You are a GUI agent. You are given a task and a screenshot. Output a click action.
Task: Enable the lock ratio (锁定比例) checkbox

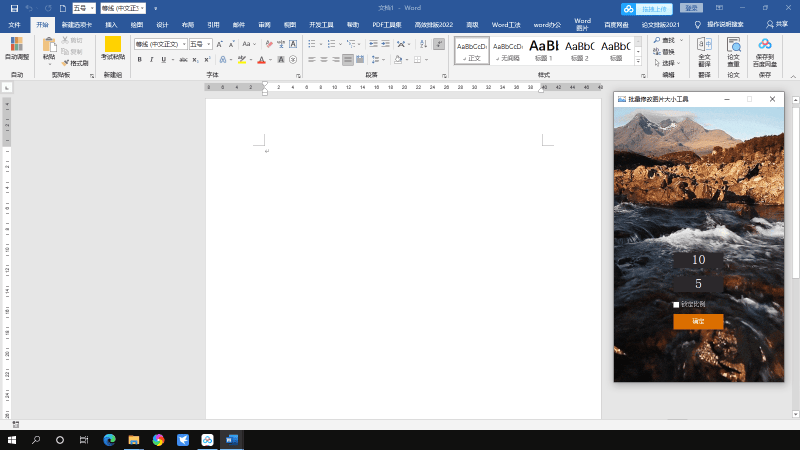pyautogui.click(x=676, y=304)
